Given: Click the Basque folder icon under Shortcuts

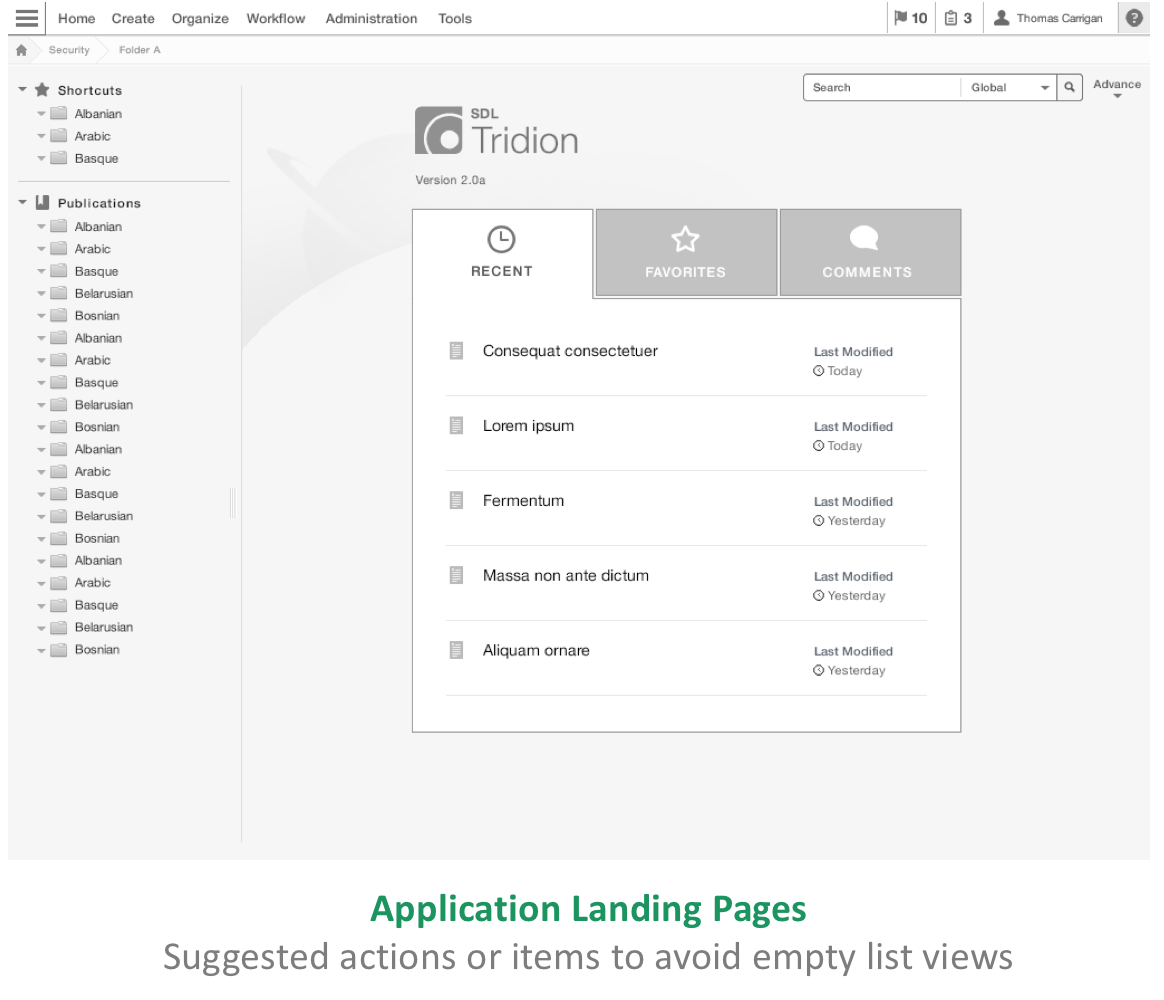Looking at the screenshot, I should (x=59, y=158).
